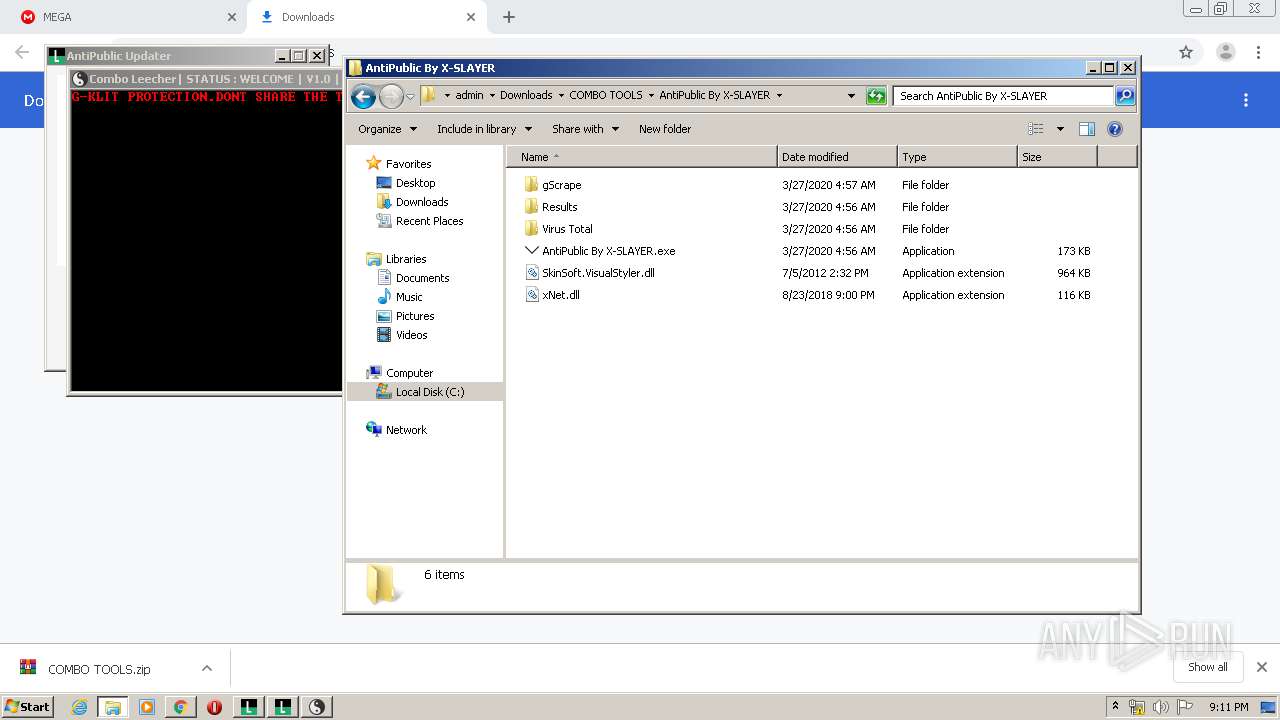1280x720 pixels.
Task: Open Recent Places in navigation pane
Action: [x=420, y=221]
